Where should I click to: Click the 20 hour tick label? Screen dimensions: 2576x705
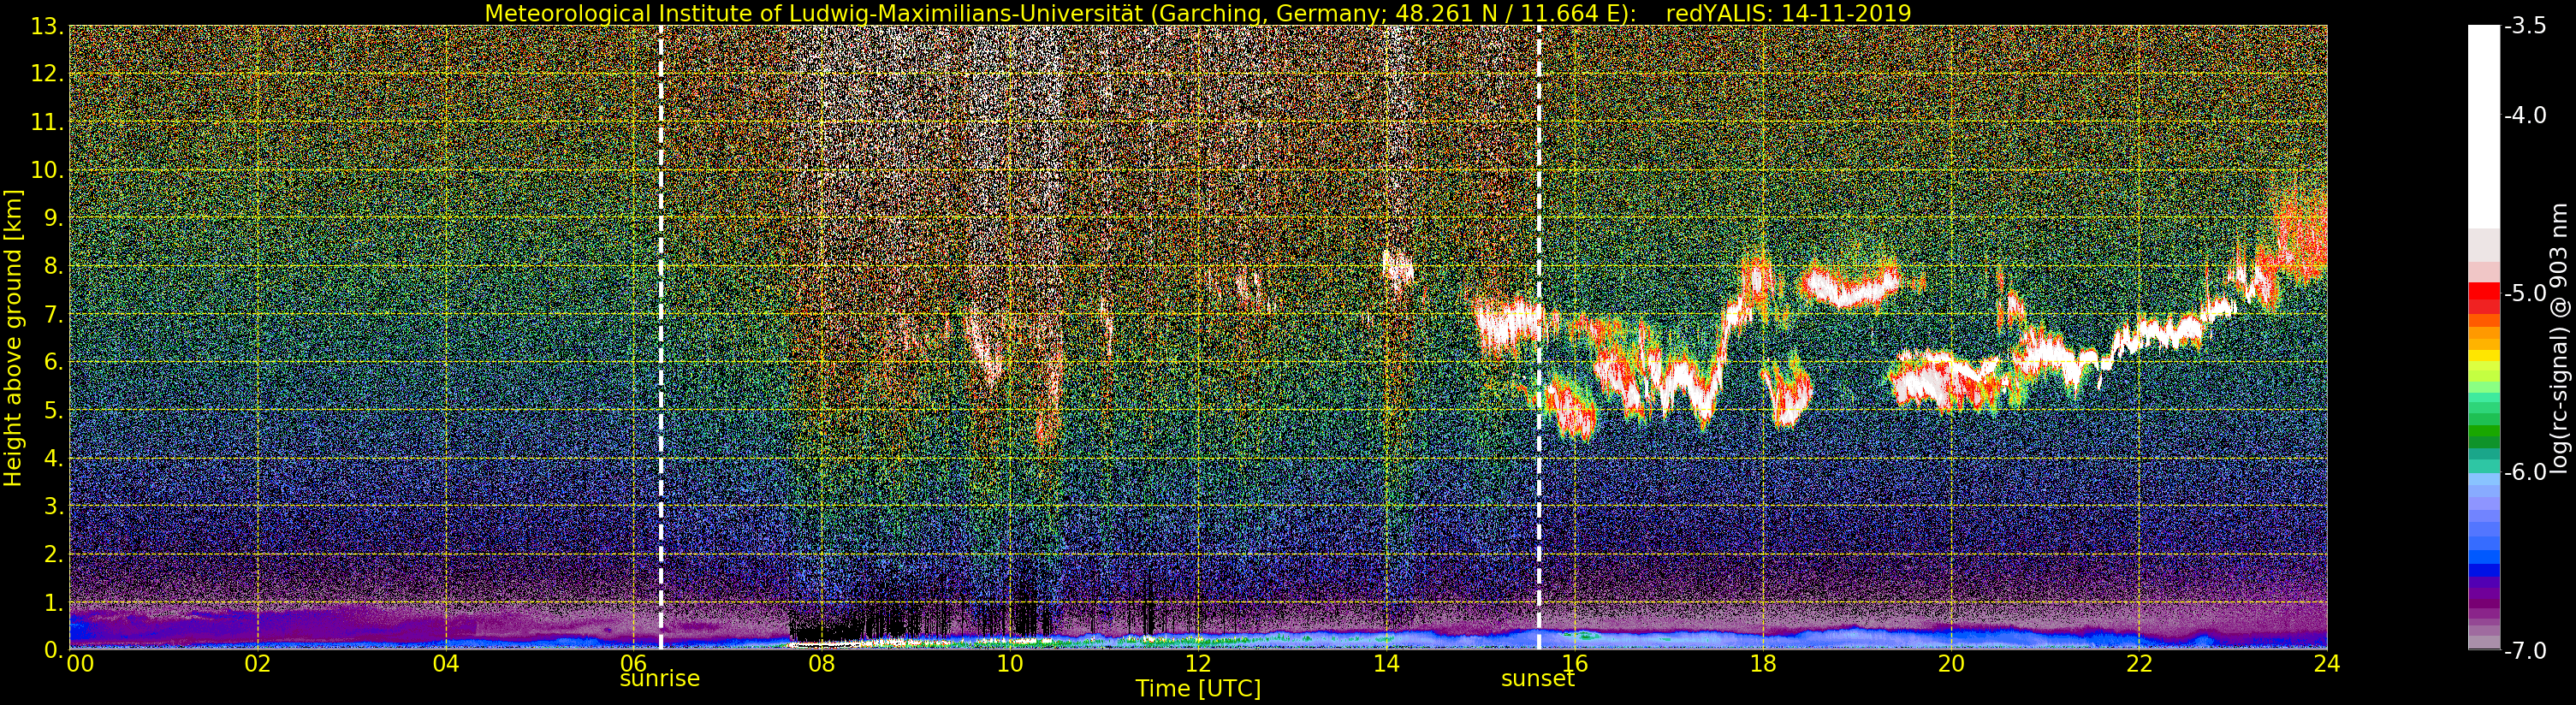1950,663
